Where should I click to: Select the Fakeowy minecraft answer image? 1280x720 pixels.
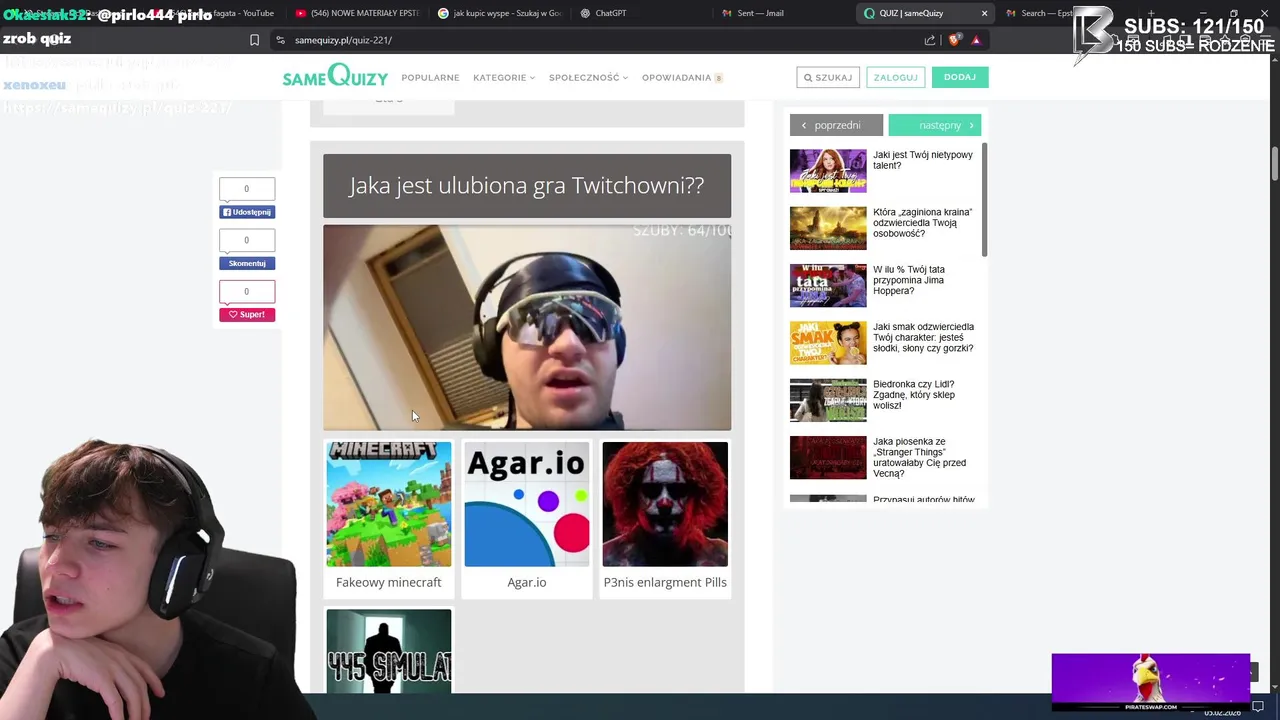pos(389,504)
